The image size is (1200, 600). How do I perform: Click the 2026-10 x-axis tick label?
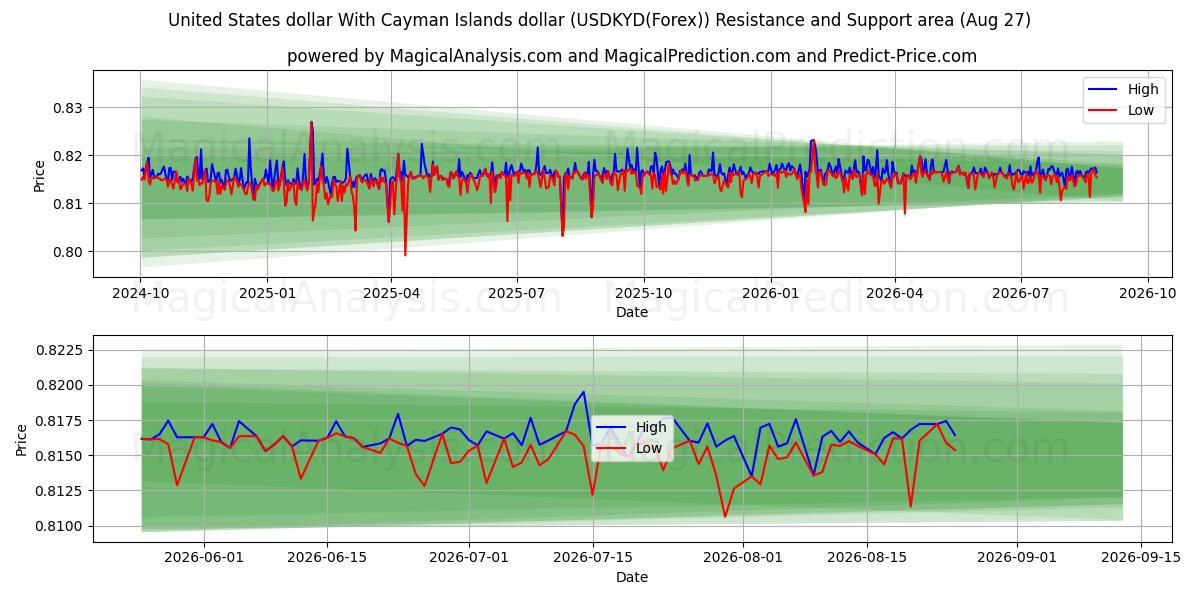click(x=1147, y=294)
